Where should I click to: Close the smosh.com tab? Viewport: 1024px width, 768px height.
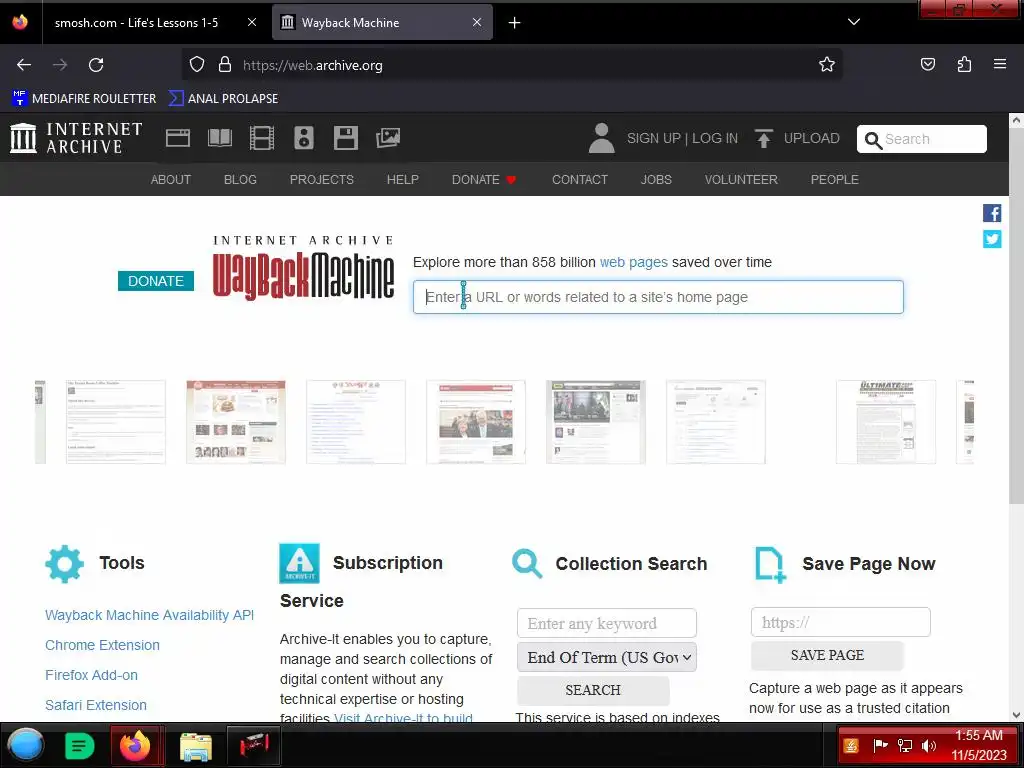pyautogui.click(x=251, y=22)
